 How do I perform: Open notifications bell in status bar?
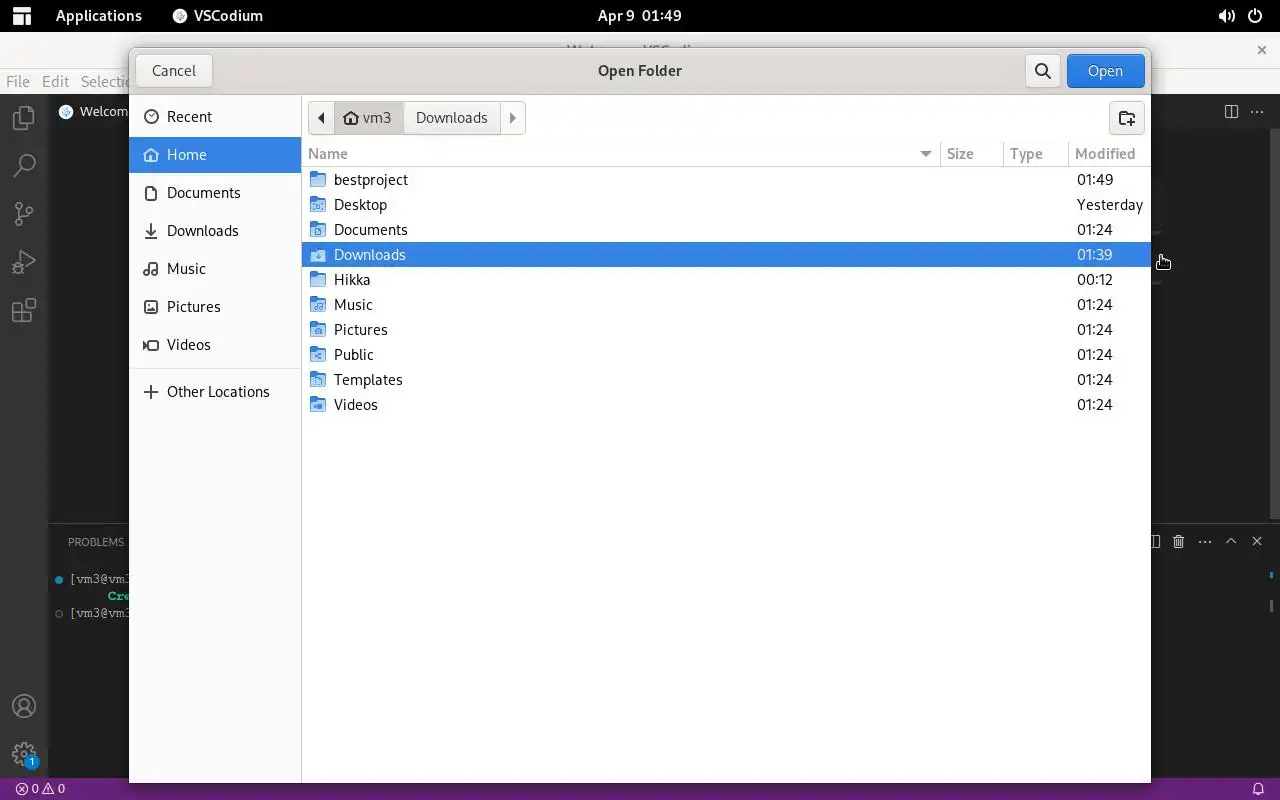(x=1258, y=789)
